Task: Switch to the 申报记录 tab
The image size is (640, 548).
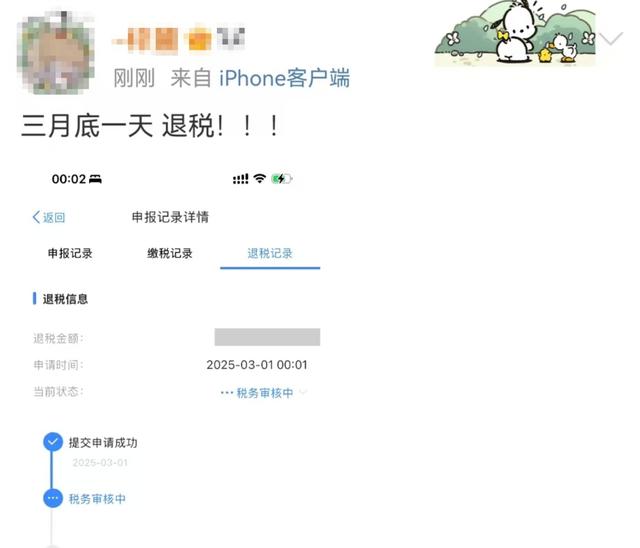Action: click(x=70, y=253)
